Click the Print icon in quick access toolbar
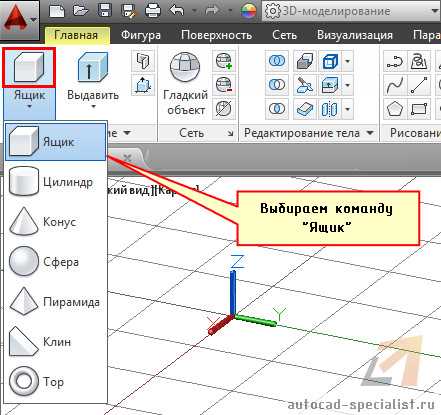This screenshot has height=415, width=441. pyautogui.click(x=153, y=11)
